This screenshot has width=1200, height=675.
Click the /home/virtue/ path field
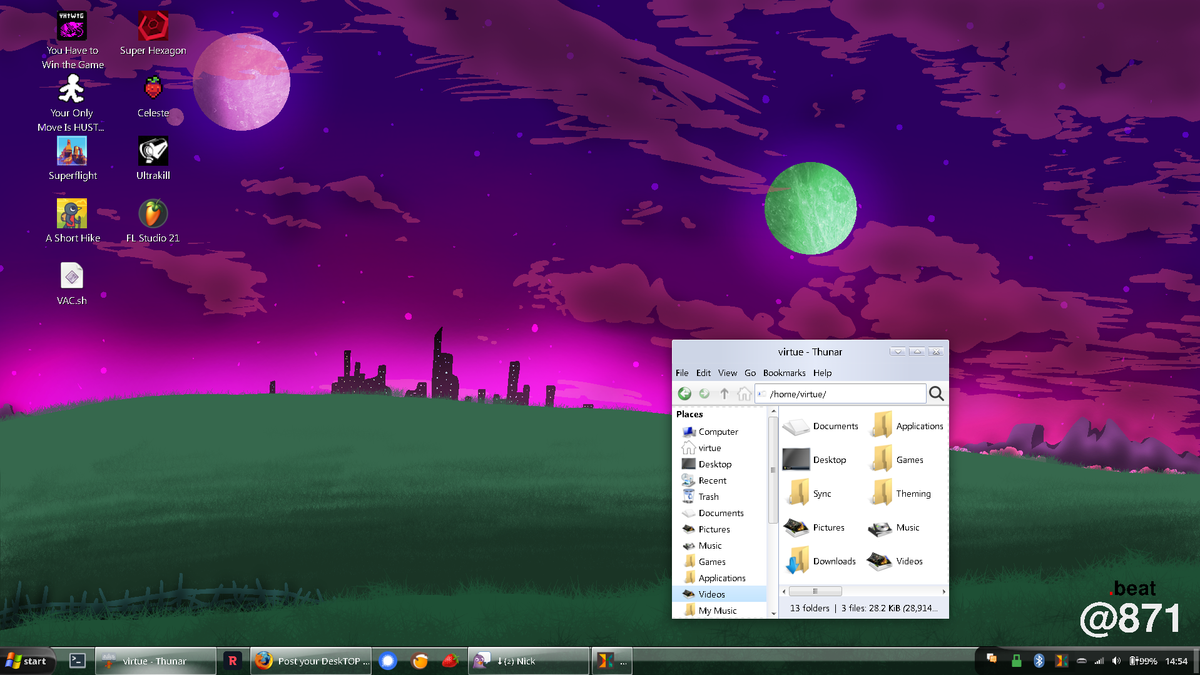pos(840,394)
